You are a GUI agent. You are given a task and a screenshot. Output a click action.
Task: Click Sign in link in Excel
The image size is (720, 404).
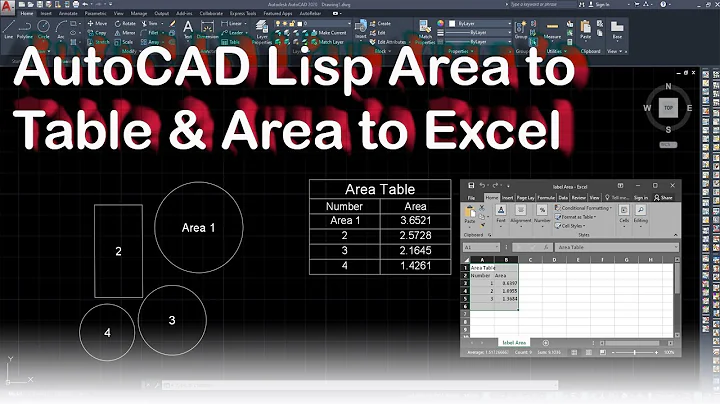(641, 198)
